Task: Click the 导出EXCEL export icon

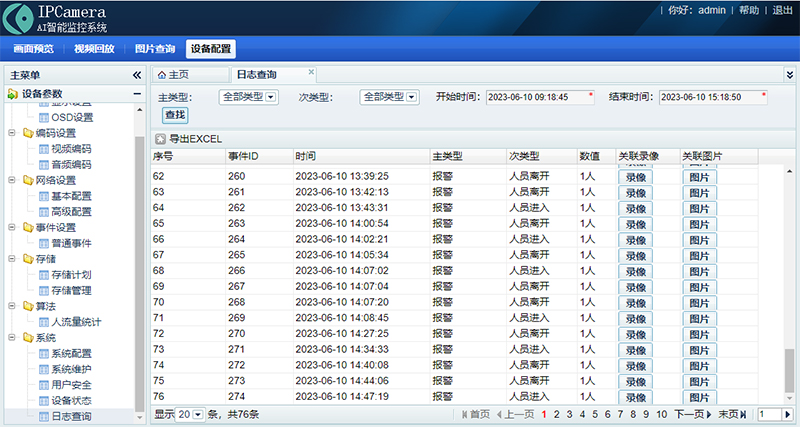Action: (159, 139)
